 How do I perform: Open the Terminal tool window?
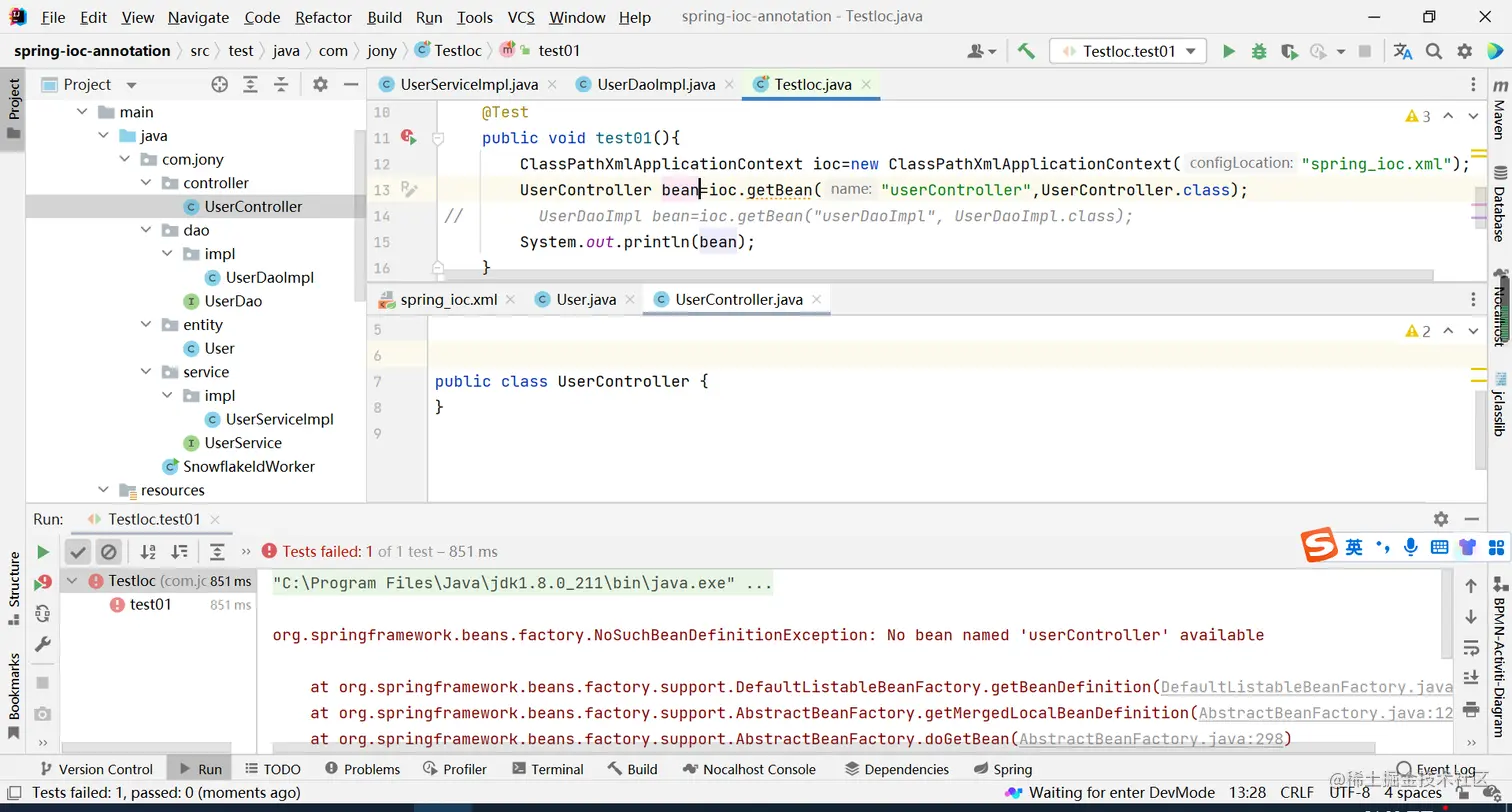pos(547,769)
